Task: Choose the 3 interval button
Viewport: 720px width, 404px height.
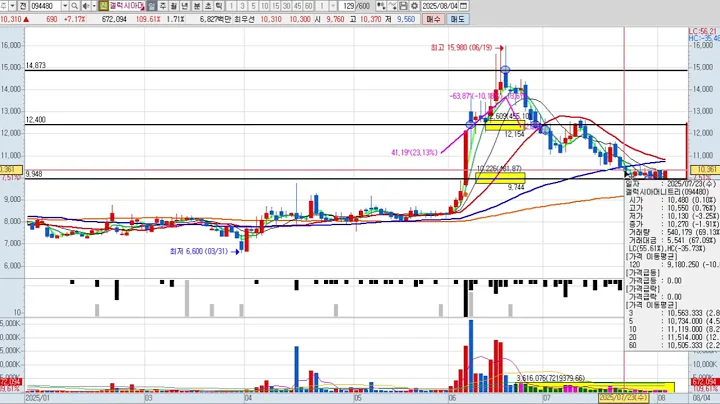Action: 242,6
